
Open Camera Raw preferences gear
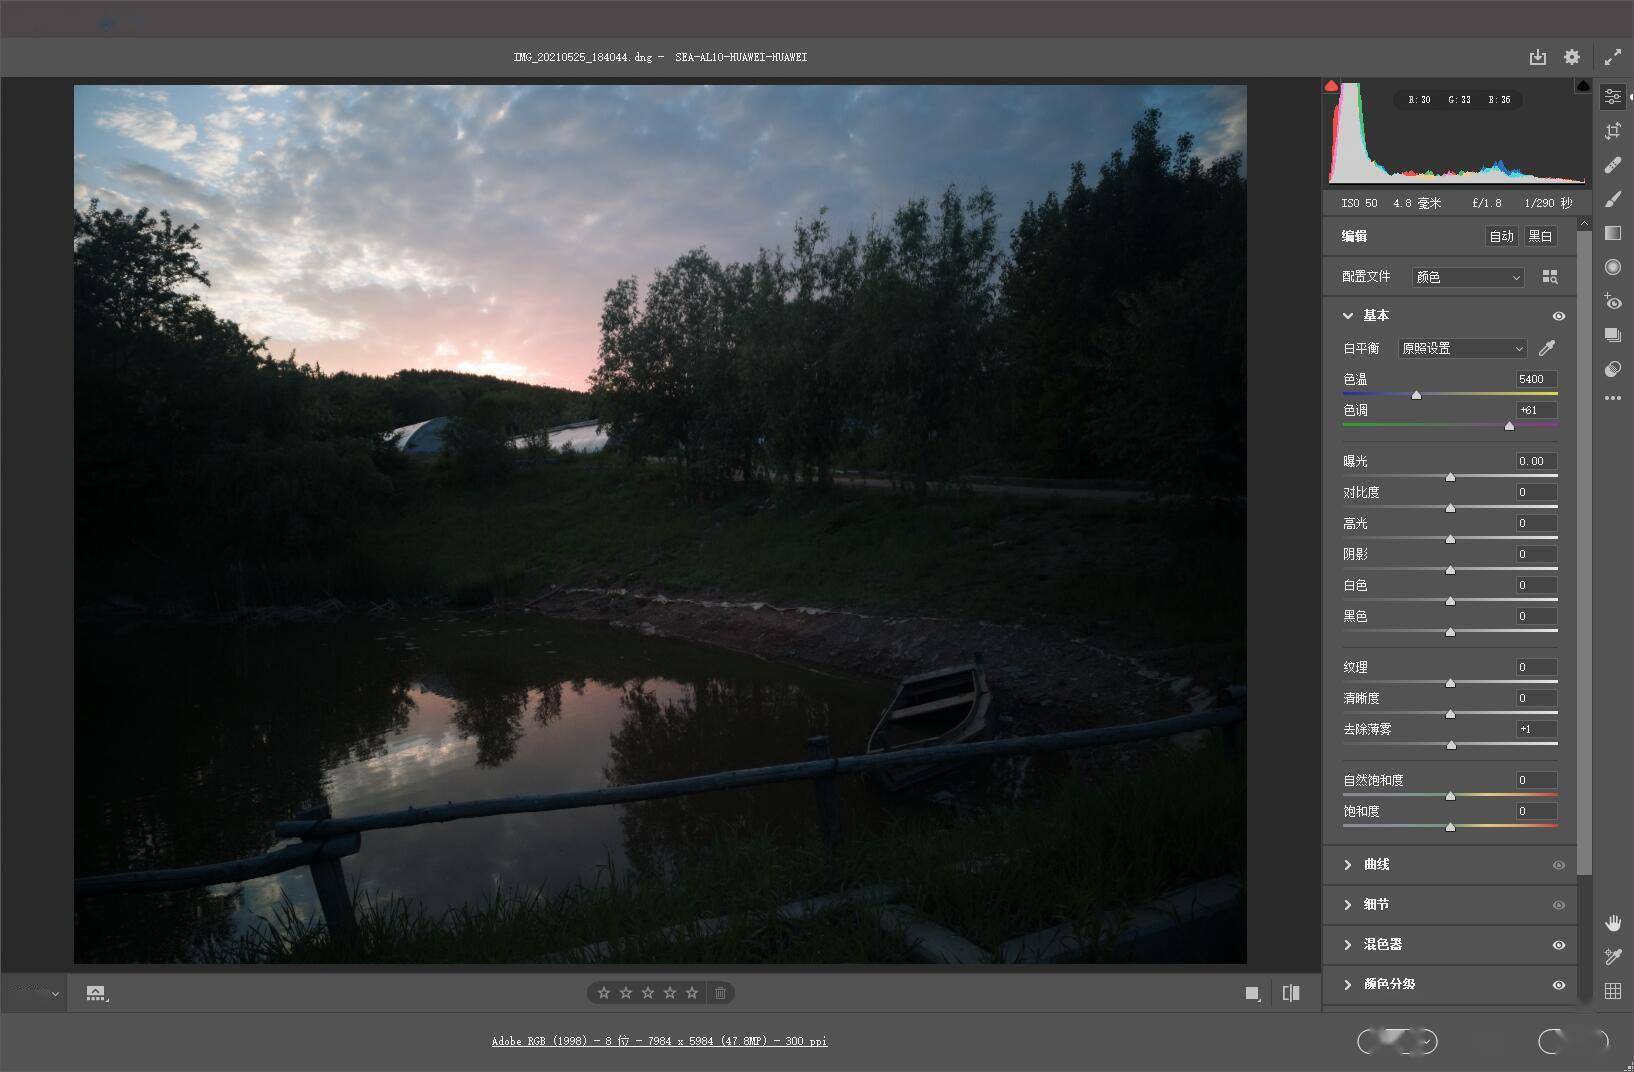click(1572, 57)
